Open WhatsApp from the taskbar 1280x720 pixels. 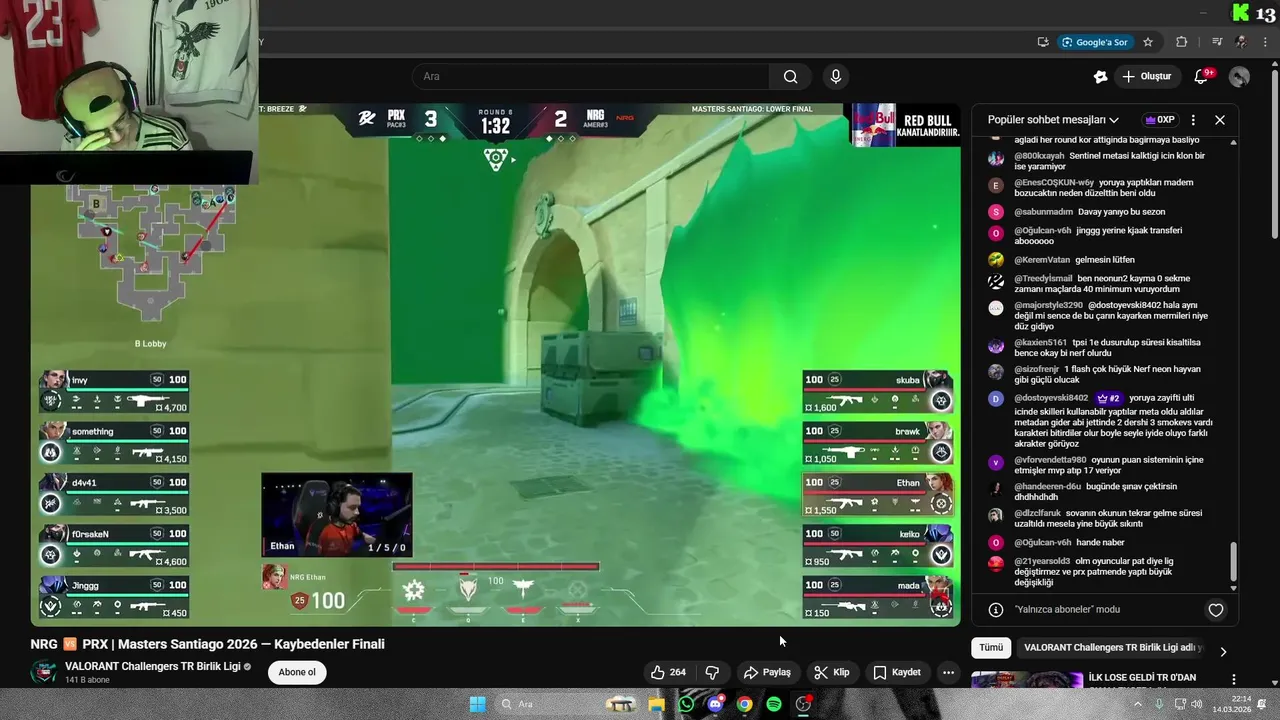tap(686, 704)
